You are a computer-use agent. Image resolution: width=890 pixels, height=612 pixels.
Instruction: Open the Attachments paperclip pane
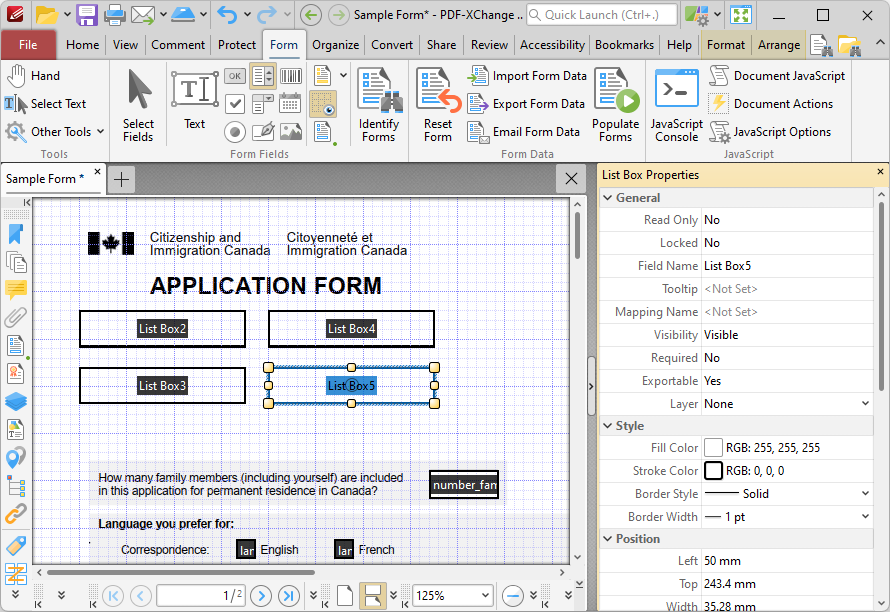[x=16, y=317]
